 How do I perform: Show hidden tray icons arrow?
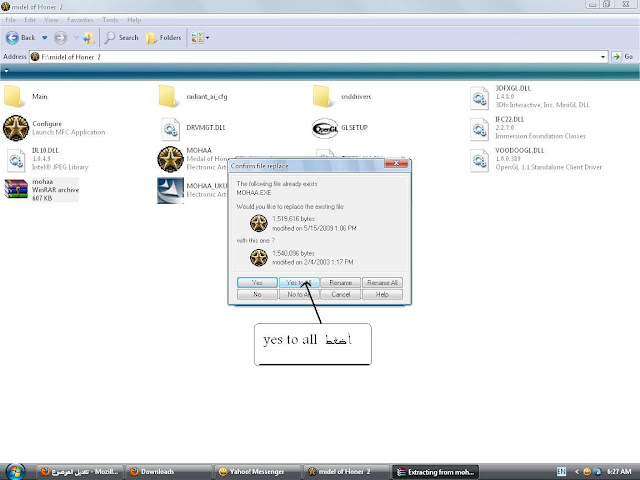(577, 472)
